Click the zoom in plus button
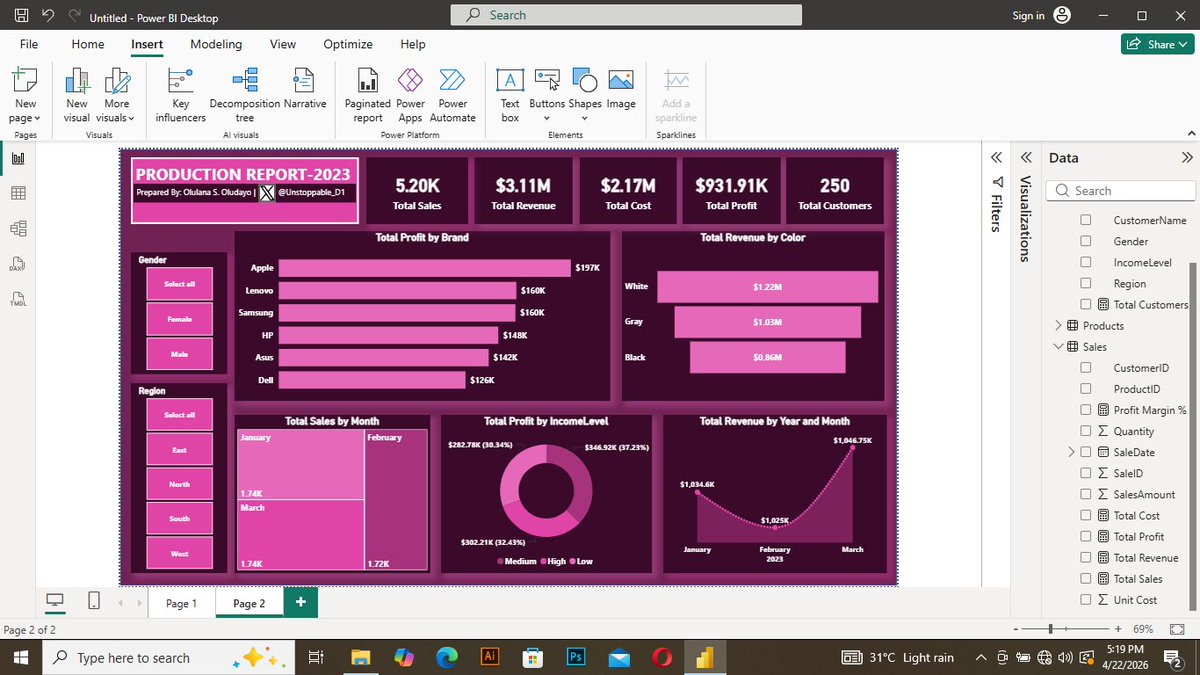The height and width of the screenshot is (675, 1200). [x=1118, y=629]
